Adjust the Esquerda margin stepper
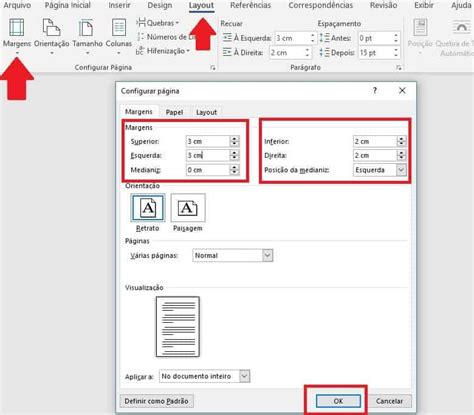Screen dimensions: 474x415 tap(234, 156)
